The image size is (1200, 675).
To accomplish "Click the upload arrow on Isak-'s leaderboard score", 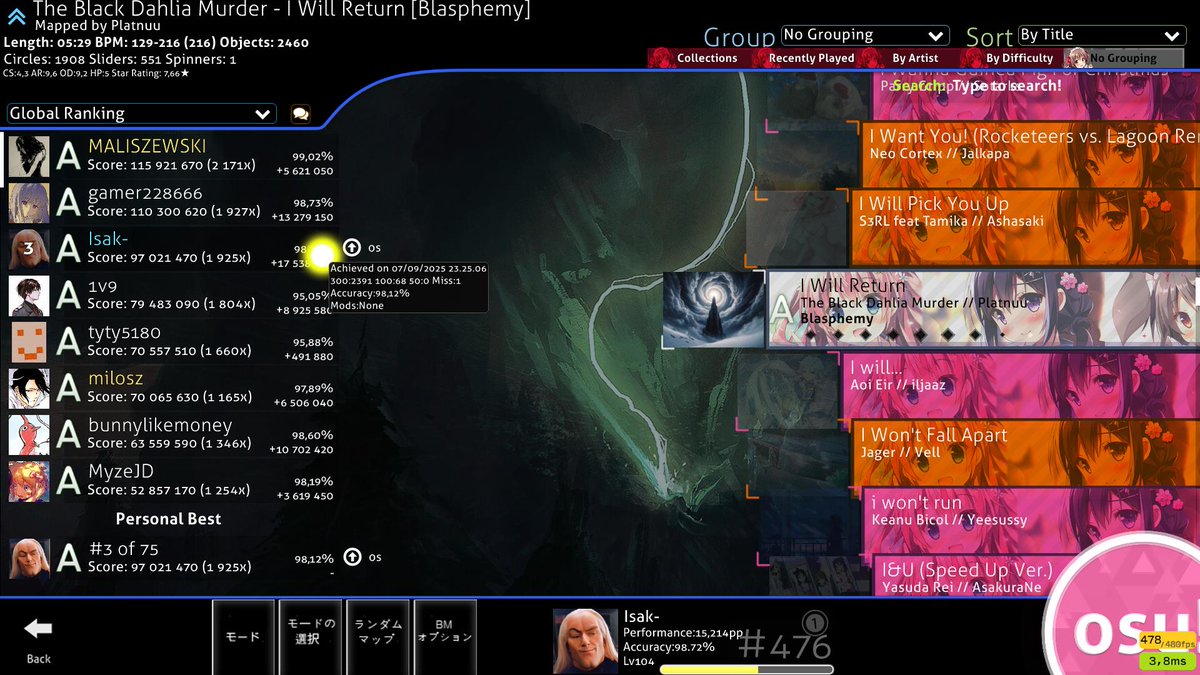I will coord(350,248).
